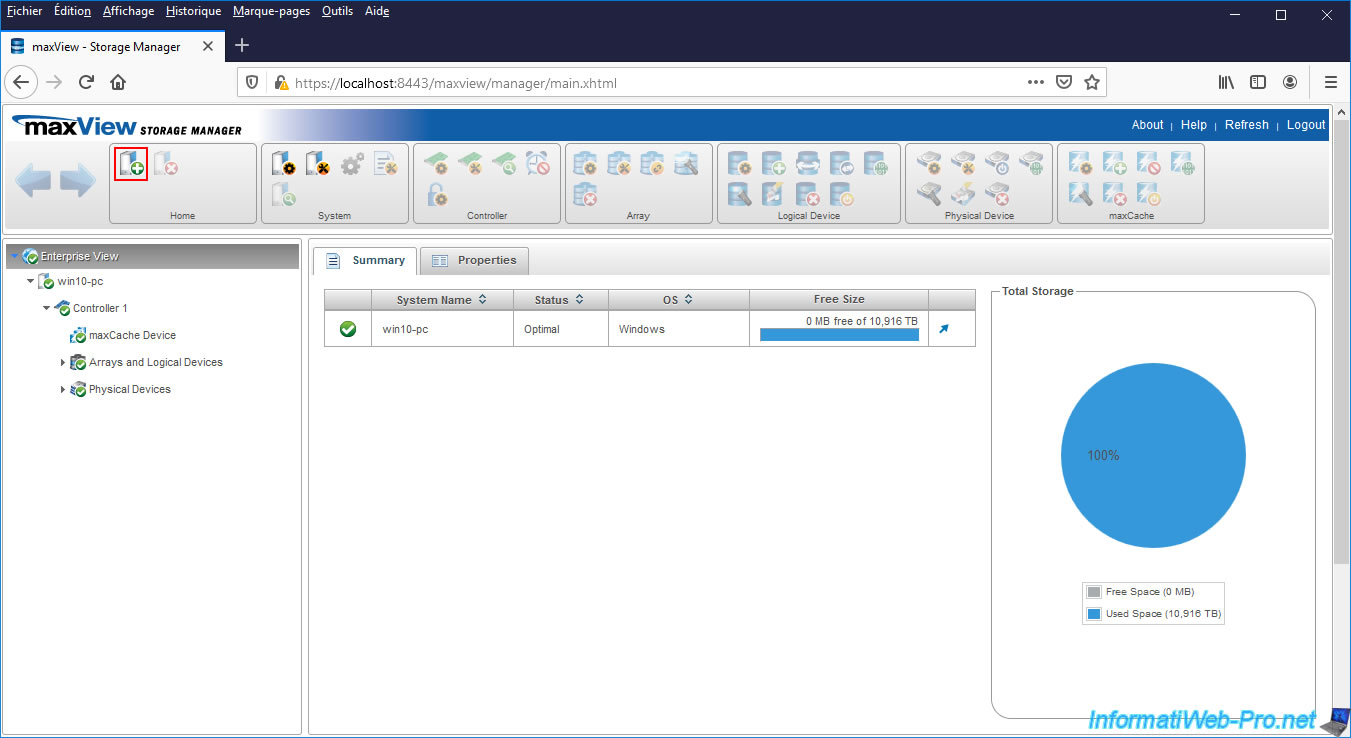Click the Logout link
Image resolution: width=1351 pixels, height=738 pixels.
coord(1305,125)
